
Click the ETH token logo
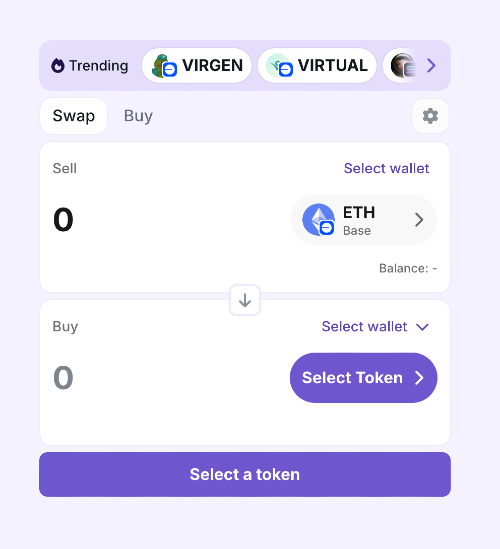(x=318, y=220)
